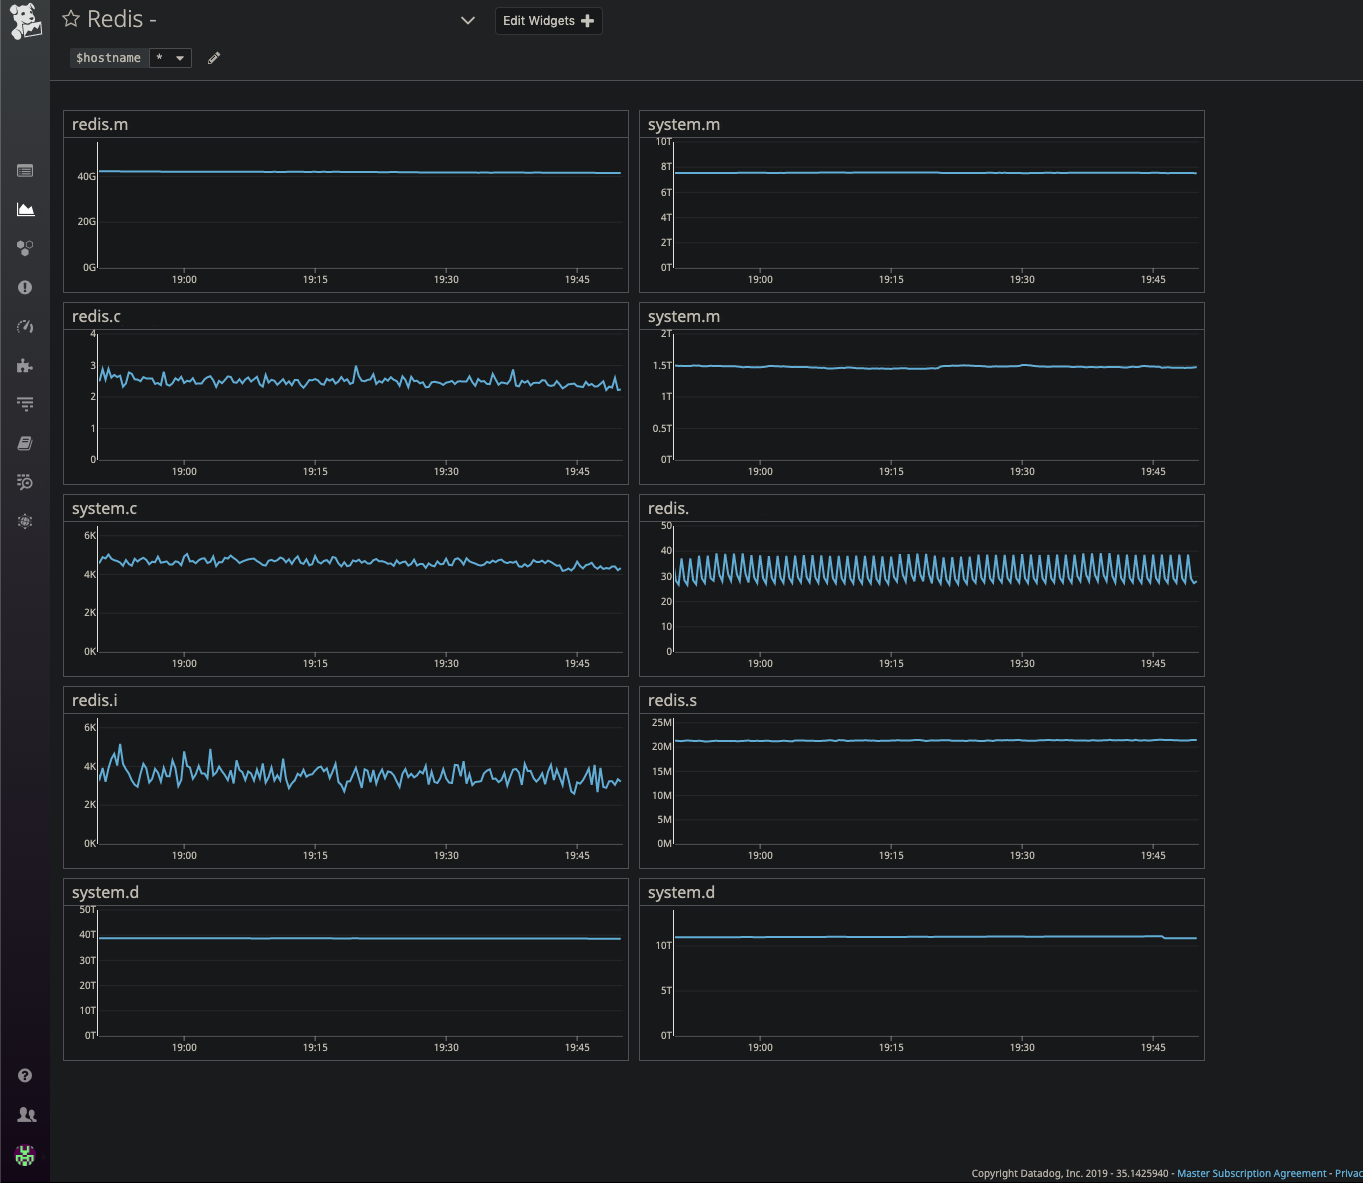Open Logs search icon in sidebar
The width and height of the screenshot is (1363, 1183).
[25, 482]
